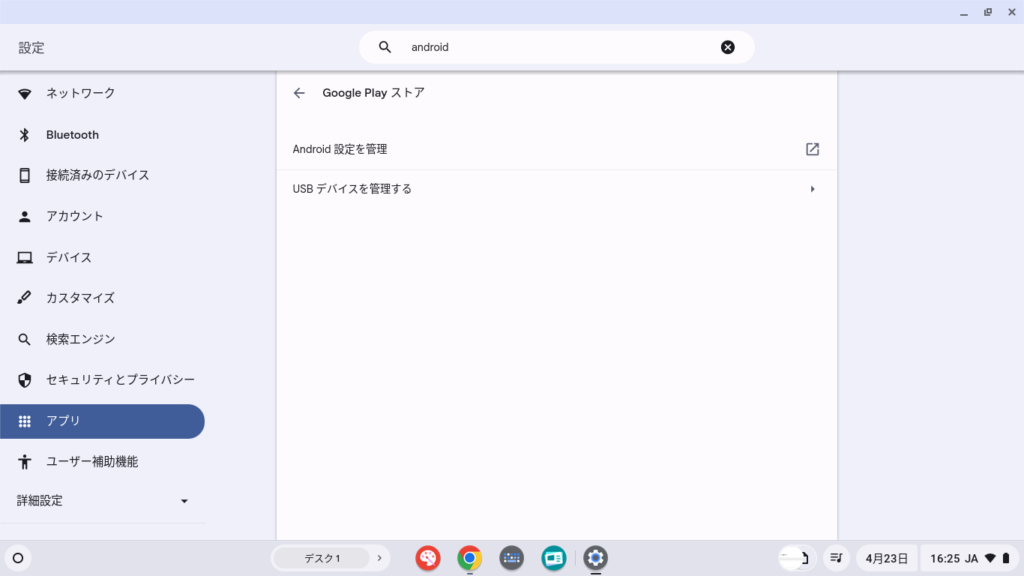Open セキュリティとプライバシー settings section

point(120,380)
